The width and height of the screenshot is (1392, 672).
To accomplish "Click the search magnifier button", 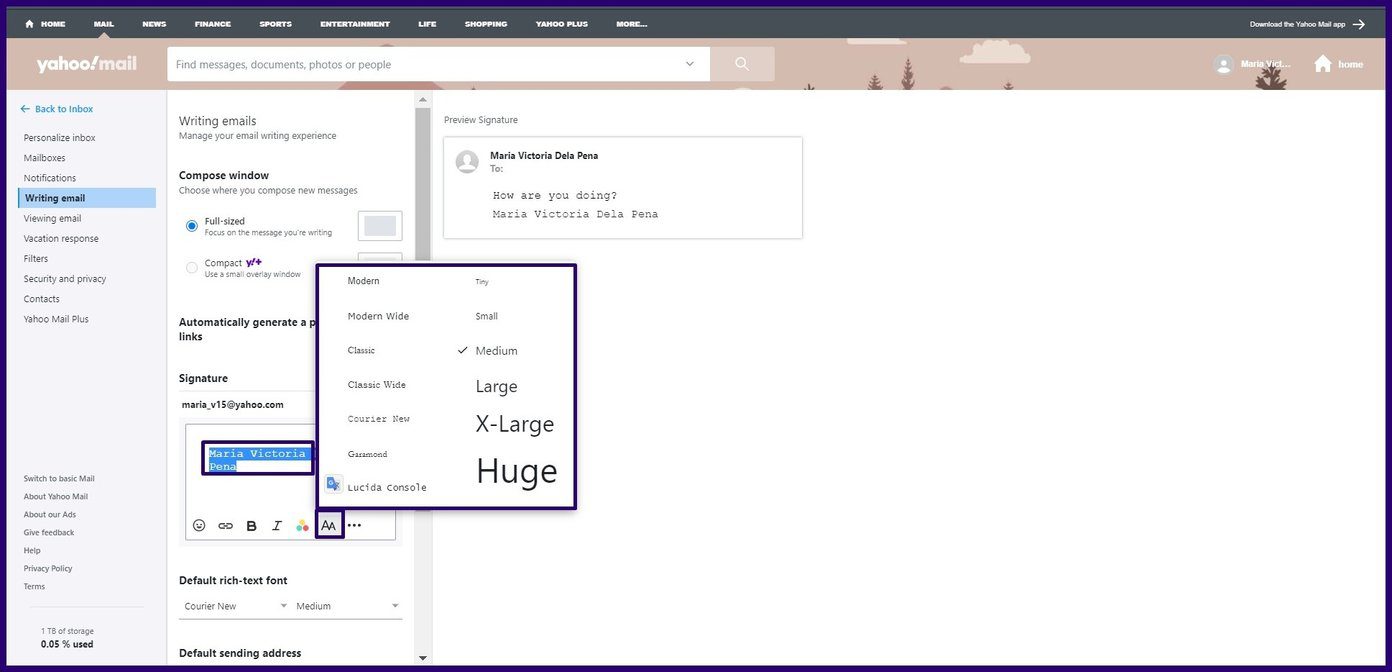I will (x=742, y=64).
